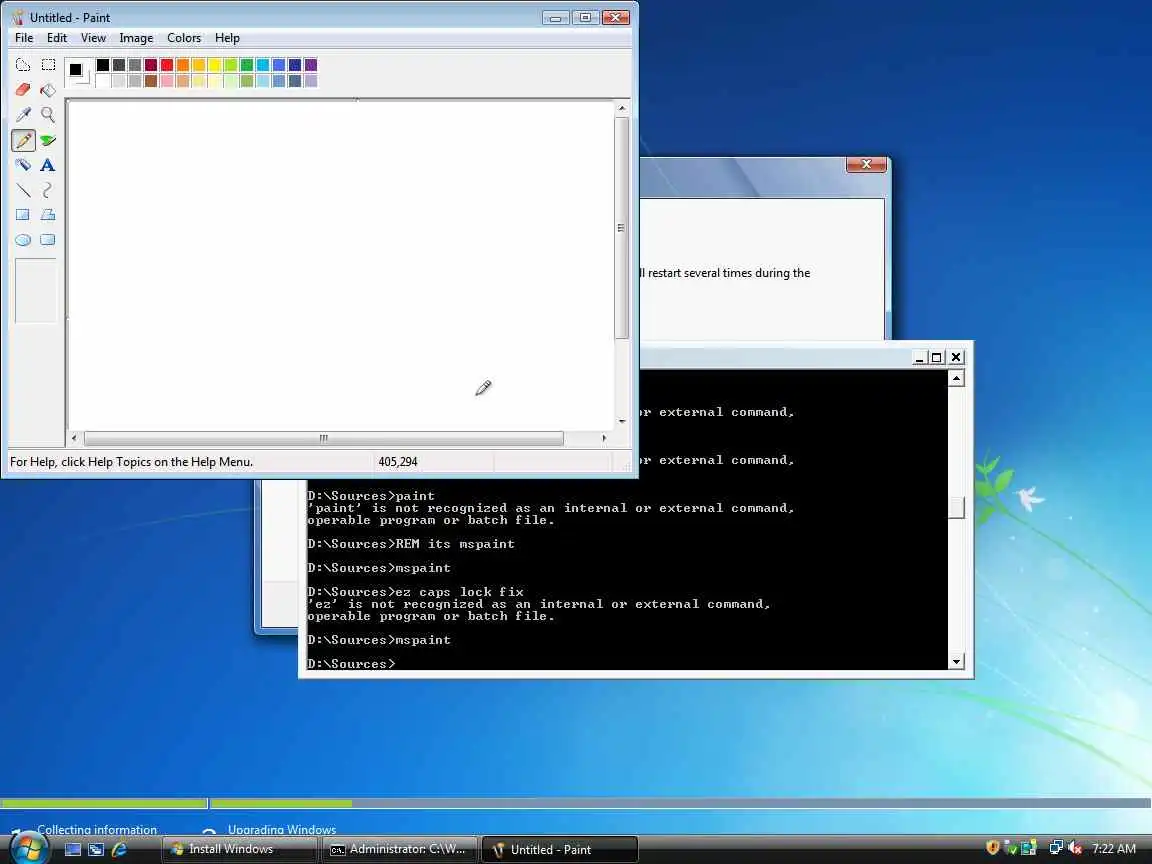Click the muted volume tray icon
This screenshot has width=1152, height=864.
point(1075,848)
